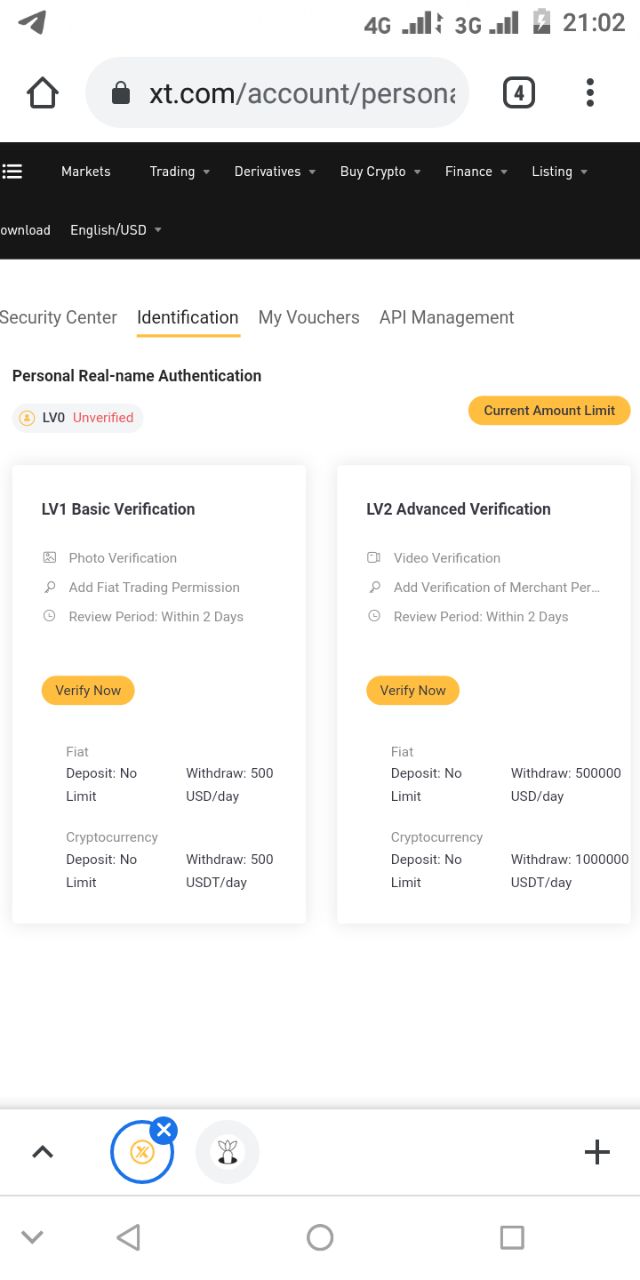Expand the Derivatives dropdown menu
The height and width of the screenshot is (1280, 640).
click(x=275, y=171)
